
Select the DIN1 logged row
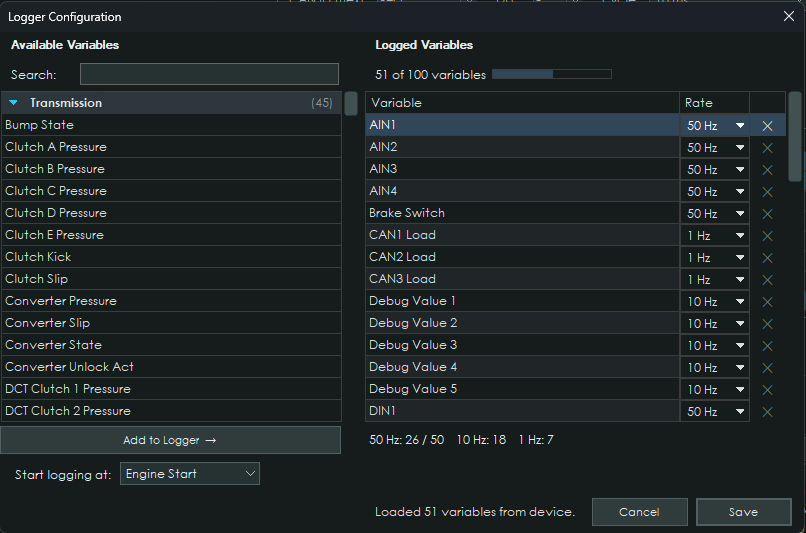(x=522, y=411)
